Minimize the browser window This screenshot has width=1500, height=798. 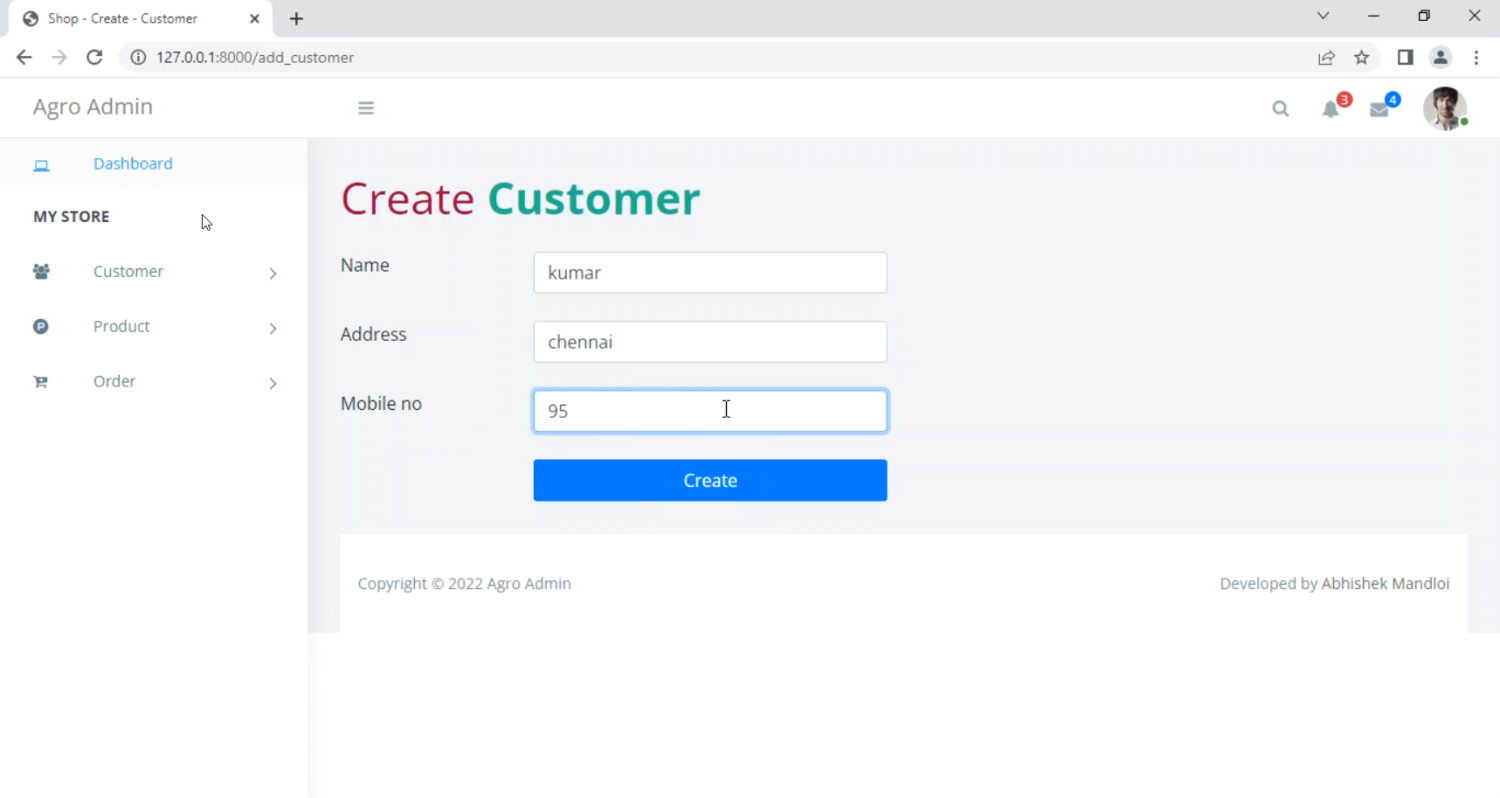coord(1374,16)
